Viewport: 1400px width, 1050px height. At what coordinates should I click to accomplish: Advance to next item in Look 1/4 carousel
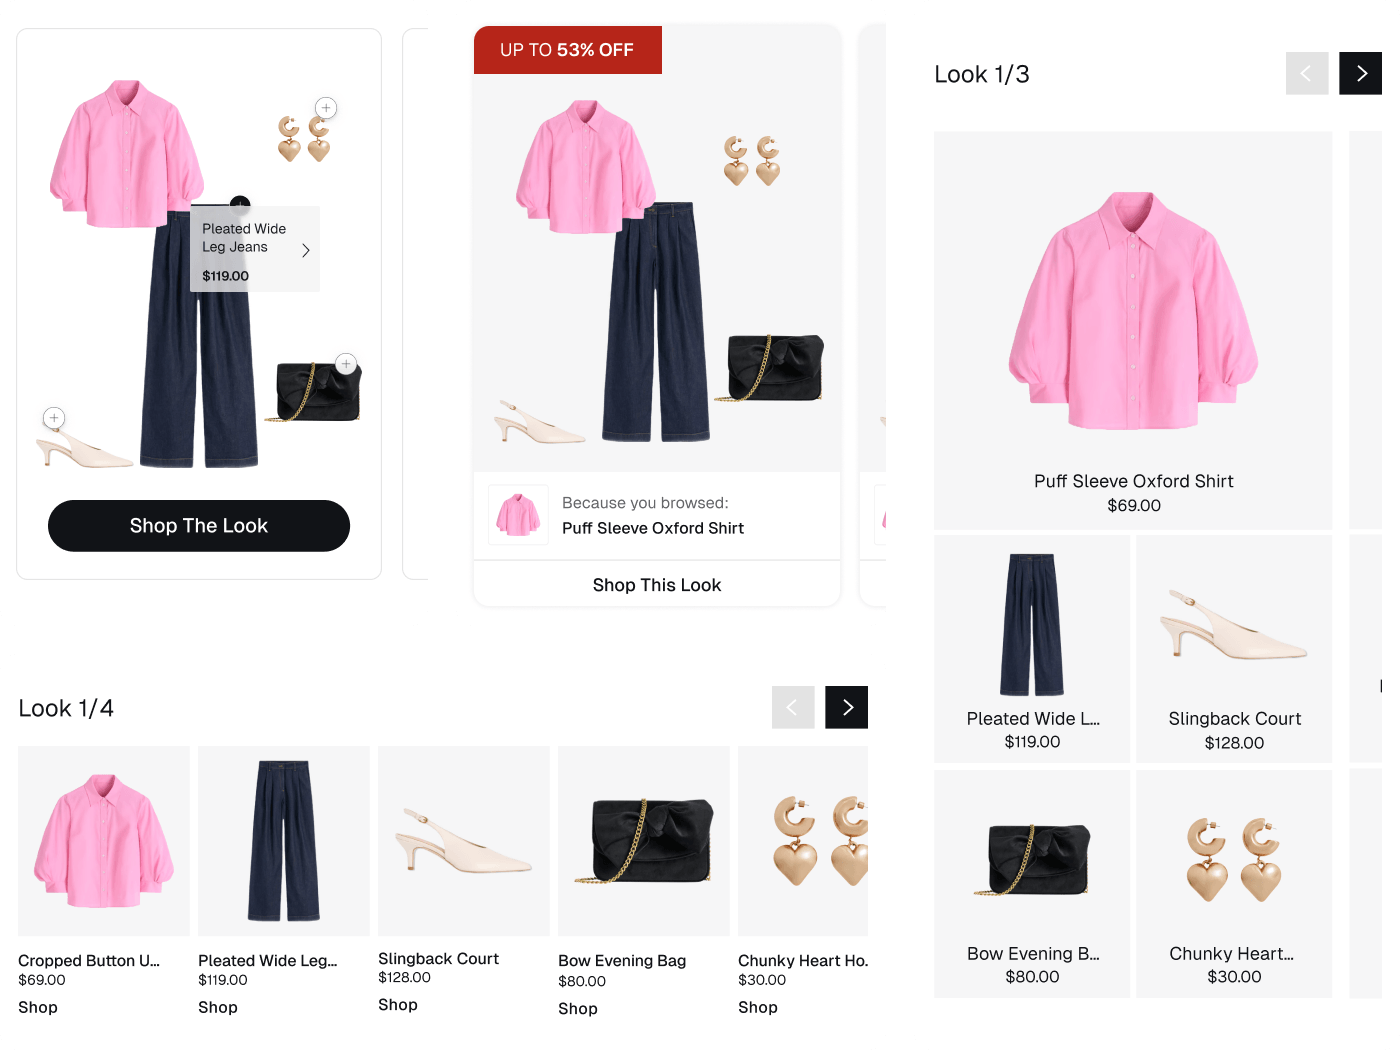(x=846, y=707)
